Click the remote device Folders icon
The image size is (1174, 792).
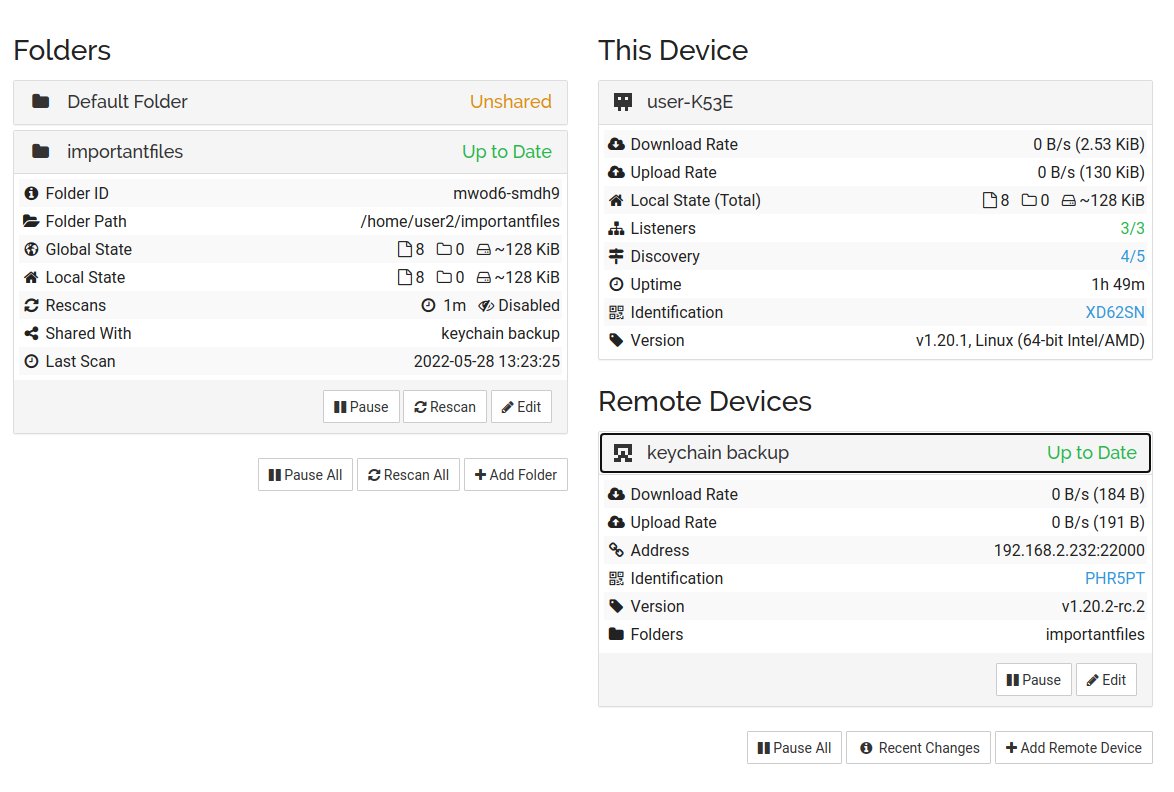pyautogui.click(x=616, y=634)
